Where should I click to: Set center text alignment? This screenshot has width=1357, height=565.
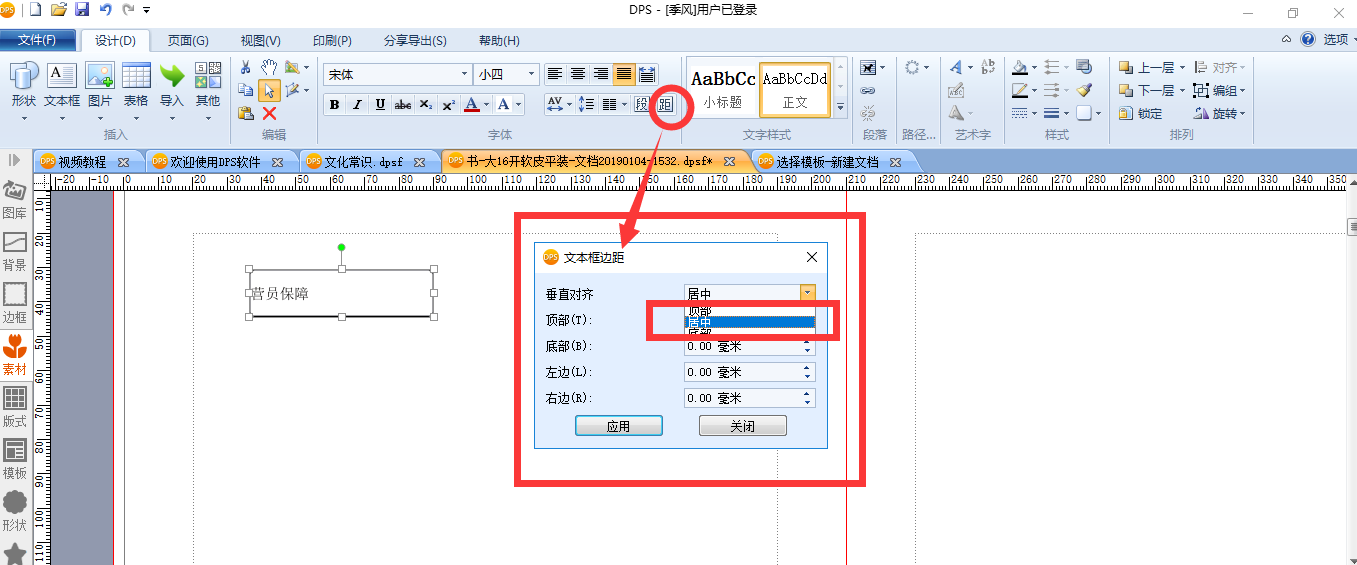pos(578,74)
